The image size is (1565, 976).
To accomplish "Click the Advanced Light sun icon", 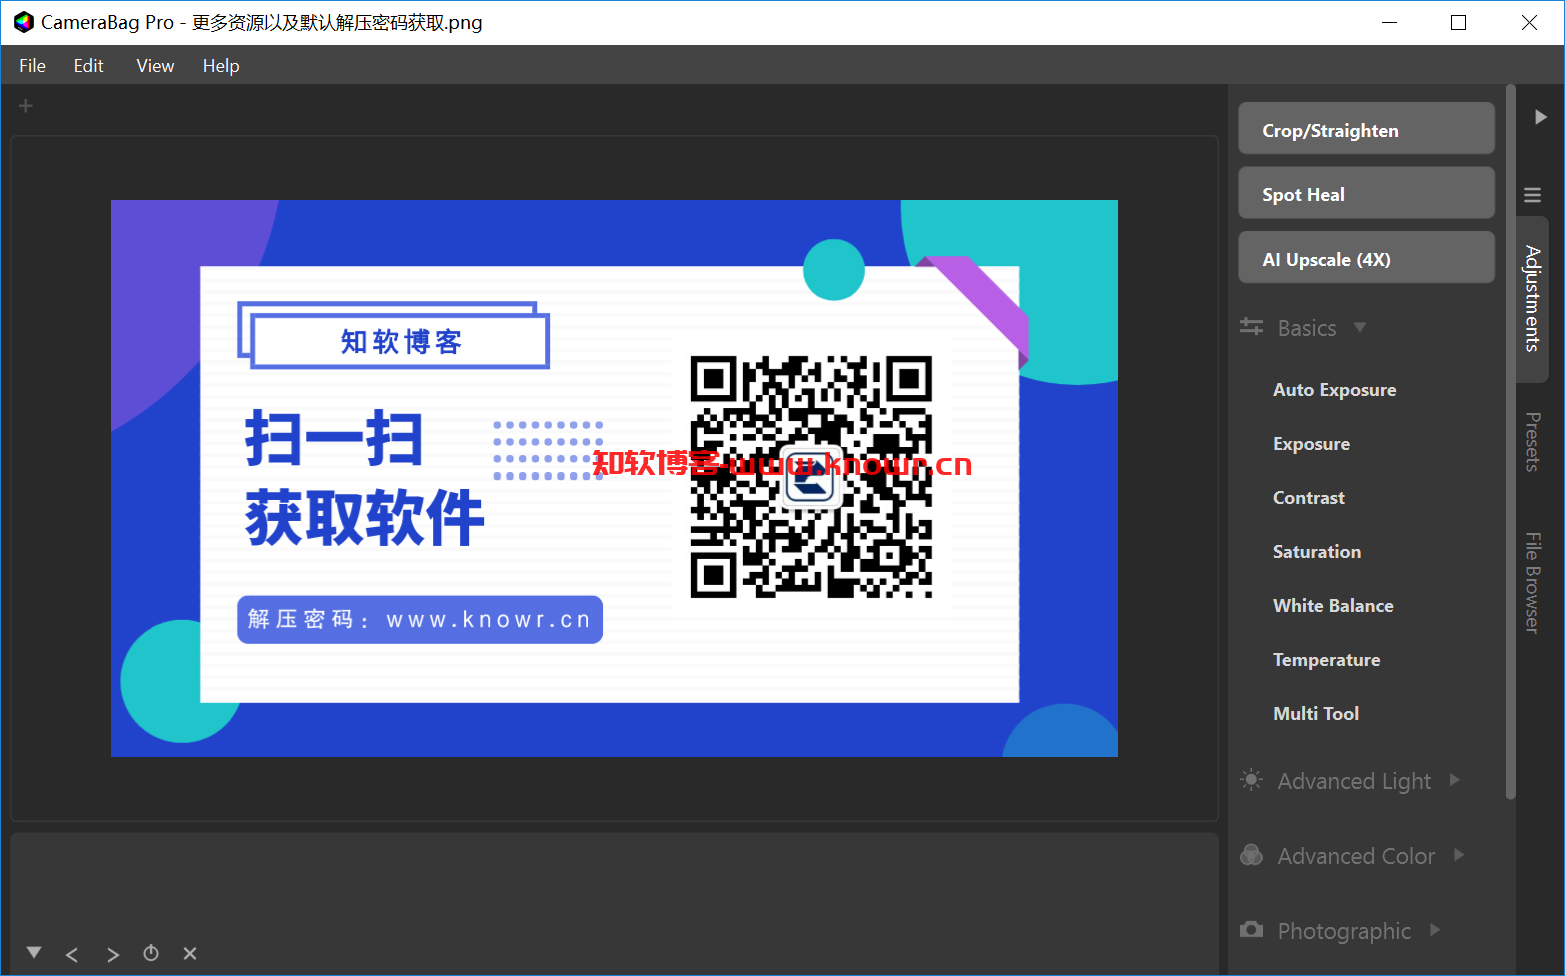I will tap(1251, 780).
